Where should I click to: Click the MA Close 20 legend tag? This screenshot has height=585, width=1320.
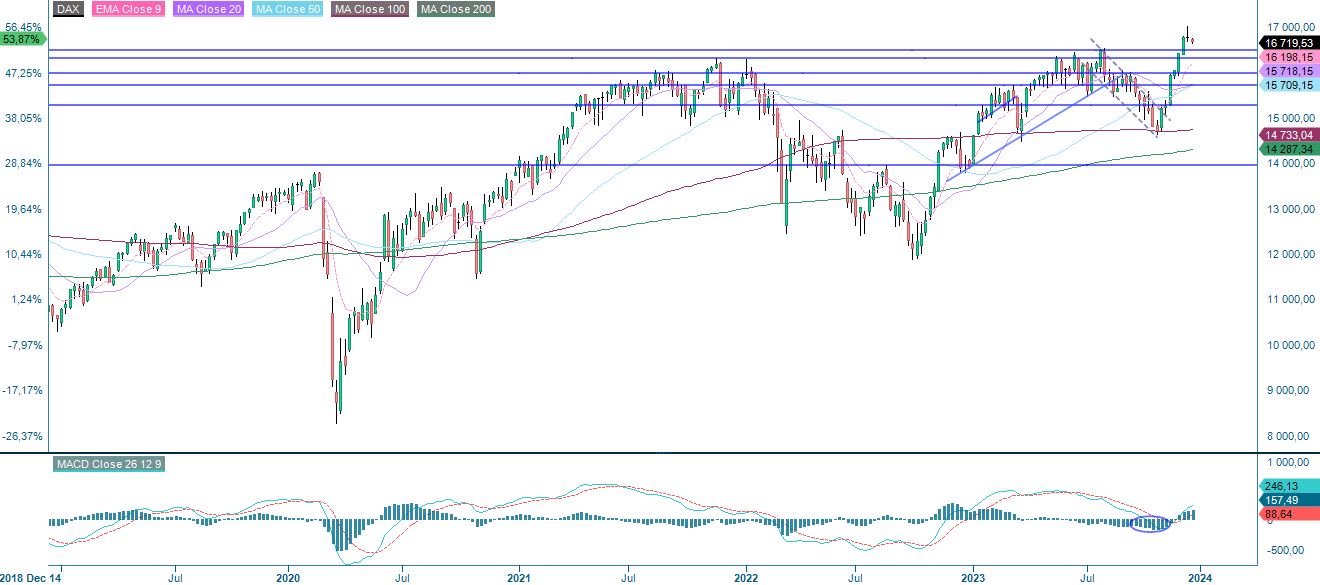(208, 9)
